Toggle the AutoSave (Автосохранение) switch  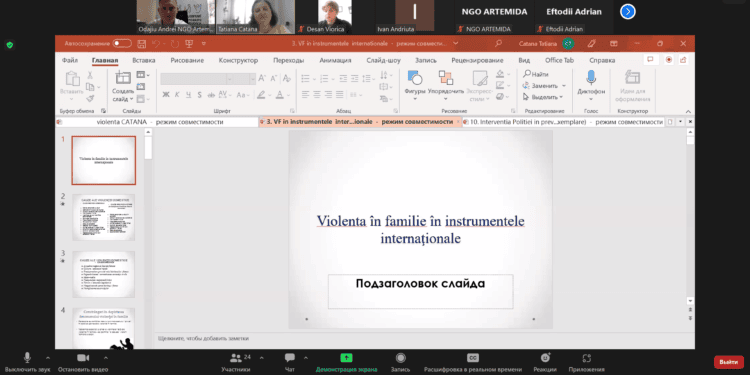click(x=122, y=44)
